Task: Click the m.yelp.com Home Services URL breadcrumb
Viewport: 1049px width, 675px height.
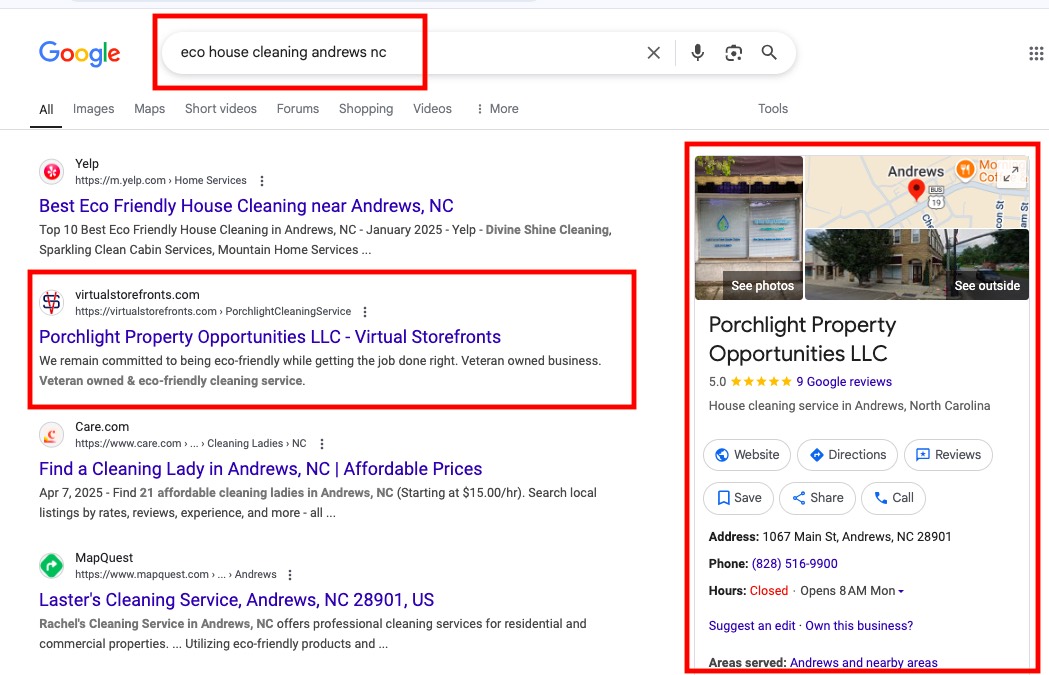Action: pos(161,181)
